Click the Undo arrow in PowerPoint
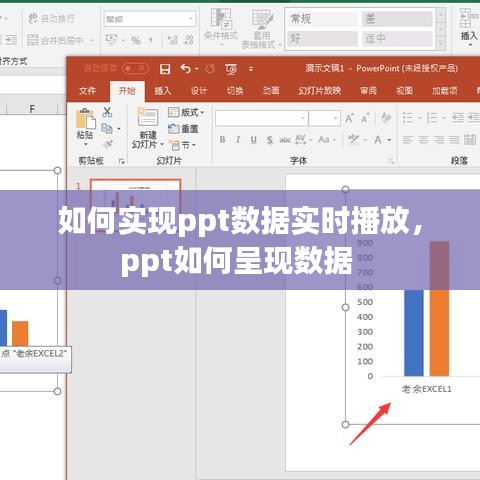 (186, 69)
